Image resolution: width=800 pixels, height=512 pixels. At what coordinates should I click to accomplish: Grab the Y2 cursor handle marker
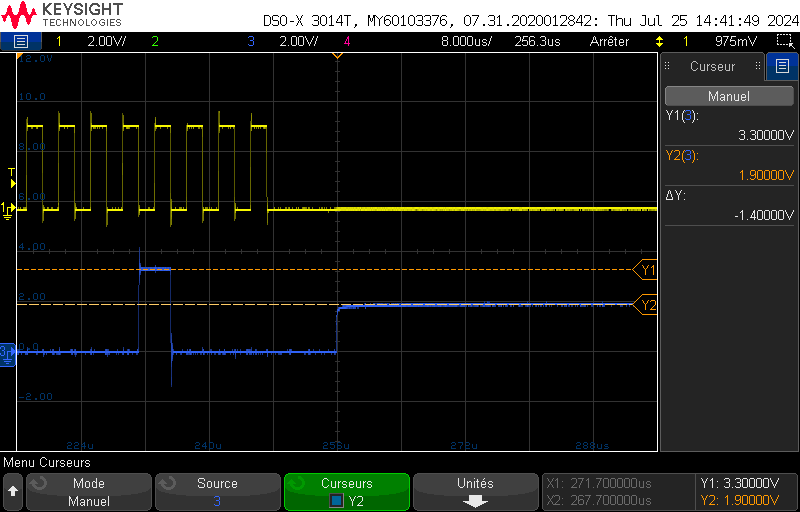click(644, 305)
